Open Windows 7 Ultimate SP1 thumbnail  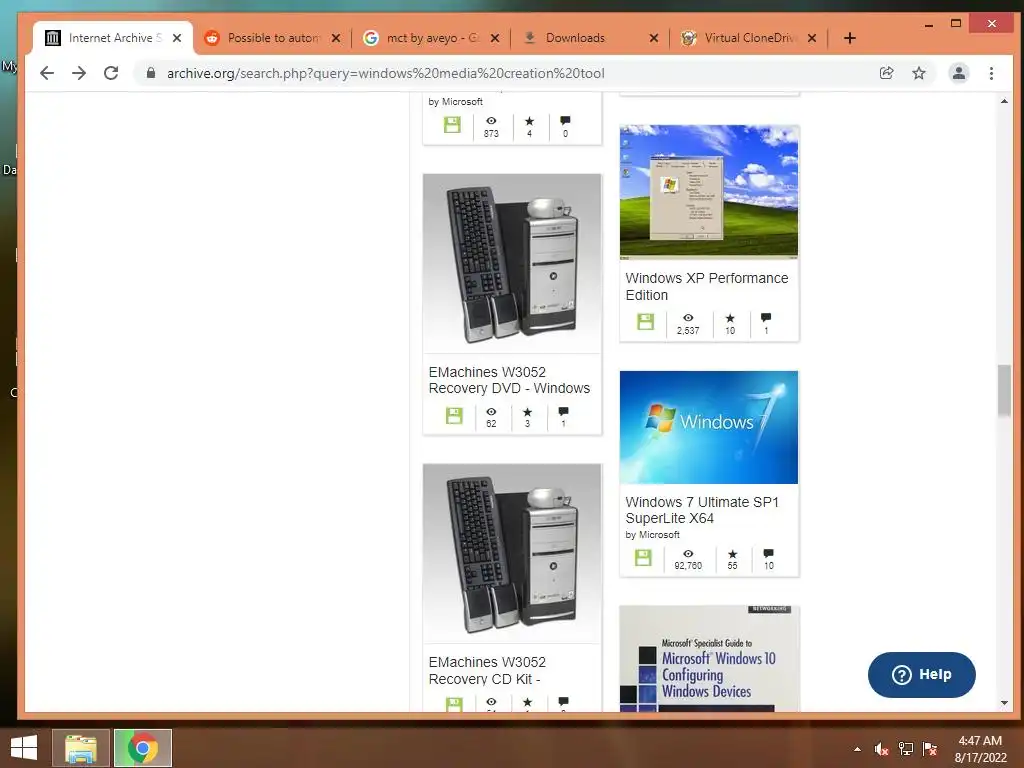coord(709,427)
